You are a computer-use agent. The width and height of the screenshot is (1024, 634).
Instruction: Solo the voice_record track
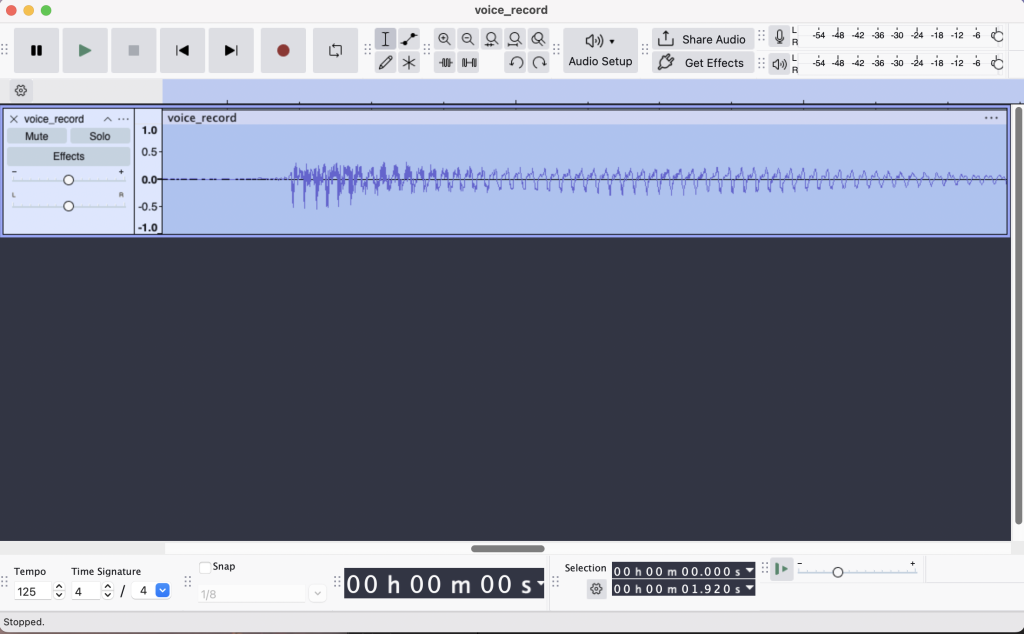click(x=100, y=136)
